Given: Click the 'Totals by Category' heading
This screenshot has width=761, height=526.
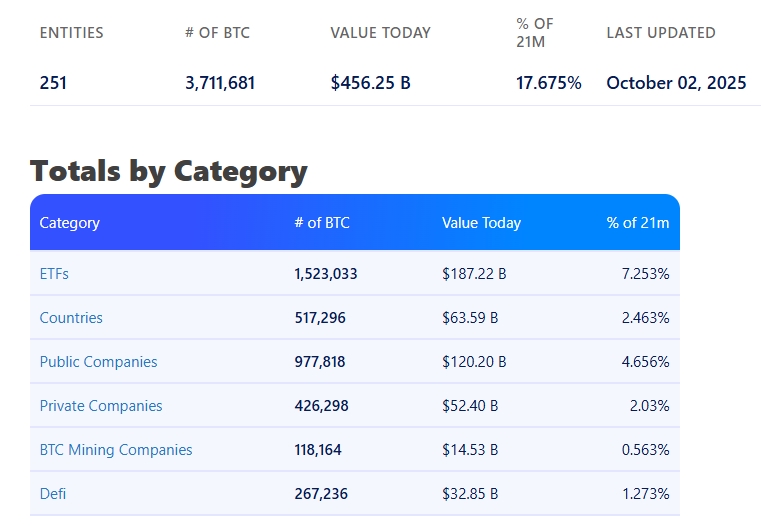Looking at the screenshot, I should pos(168,171).
